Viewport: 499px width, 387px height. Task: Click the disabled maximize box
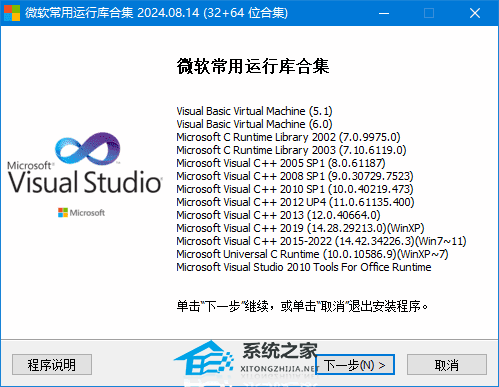(x=429, y=13)
